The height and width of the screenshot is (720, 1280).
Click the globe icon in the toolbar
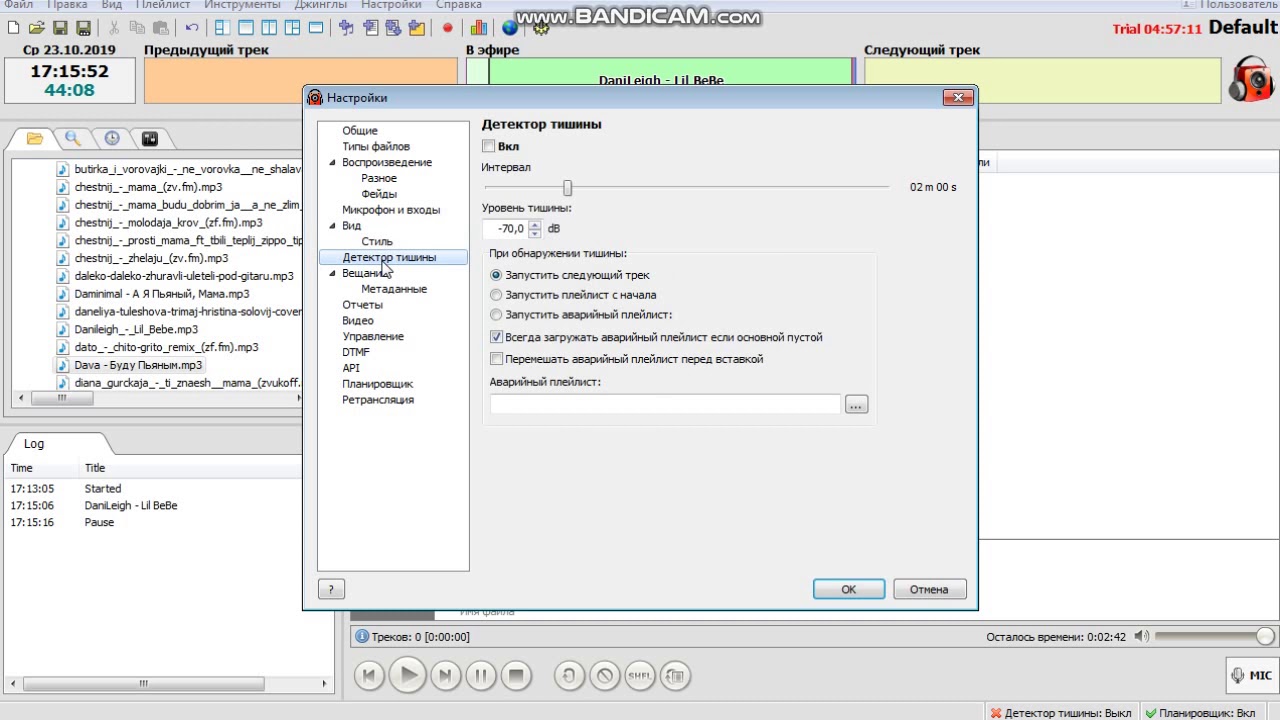point(510,27)
